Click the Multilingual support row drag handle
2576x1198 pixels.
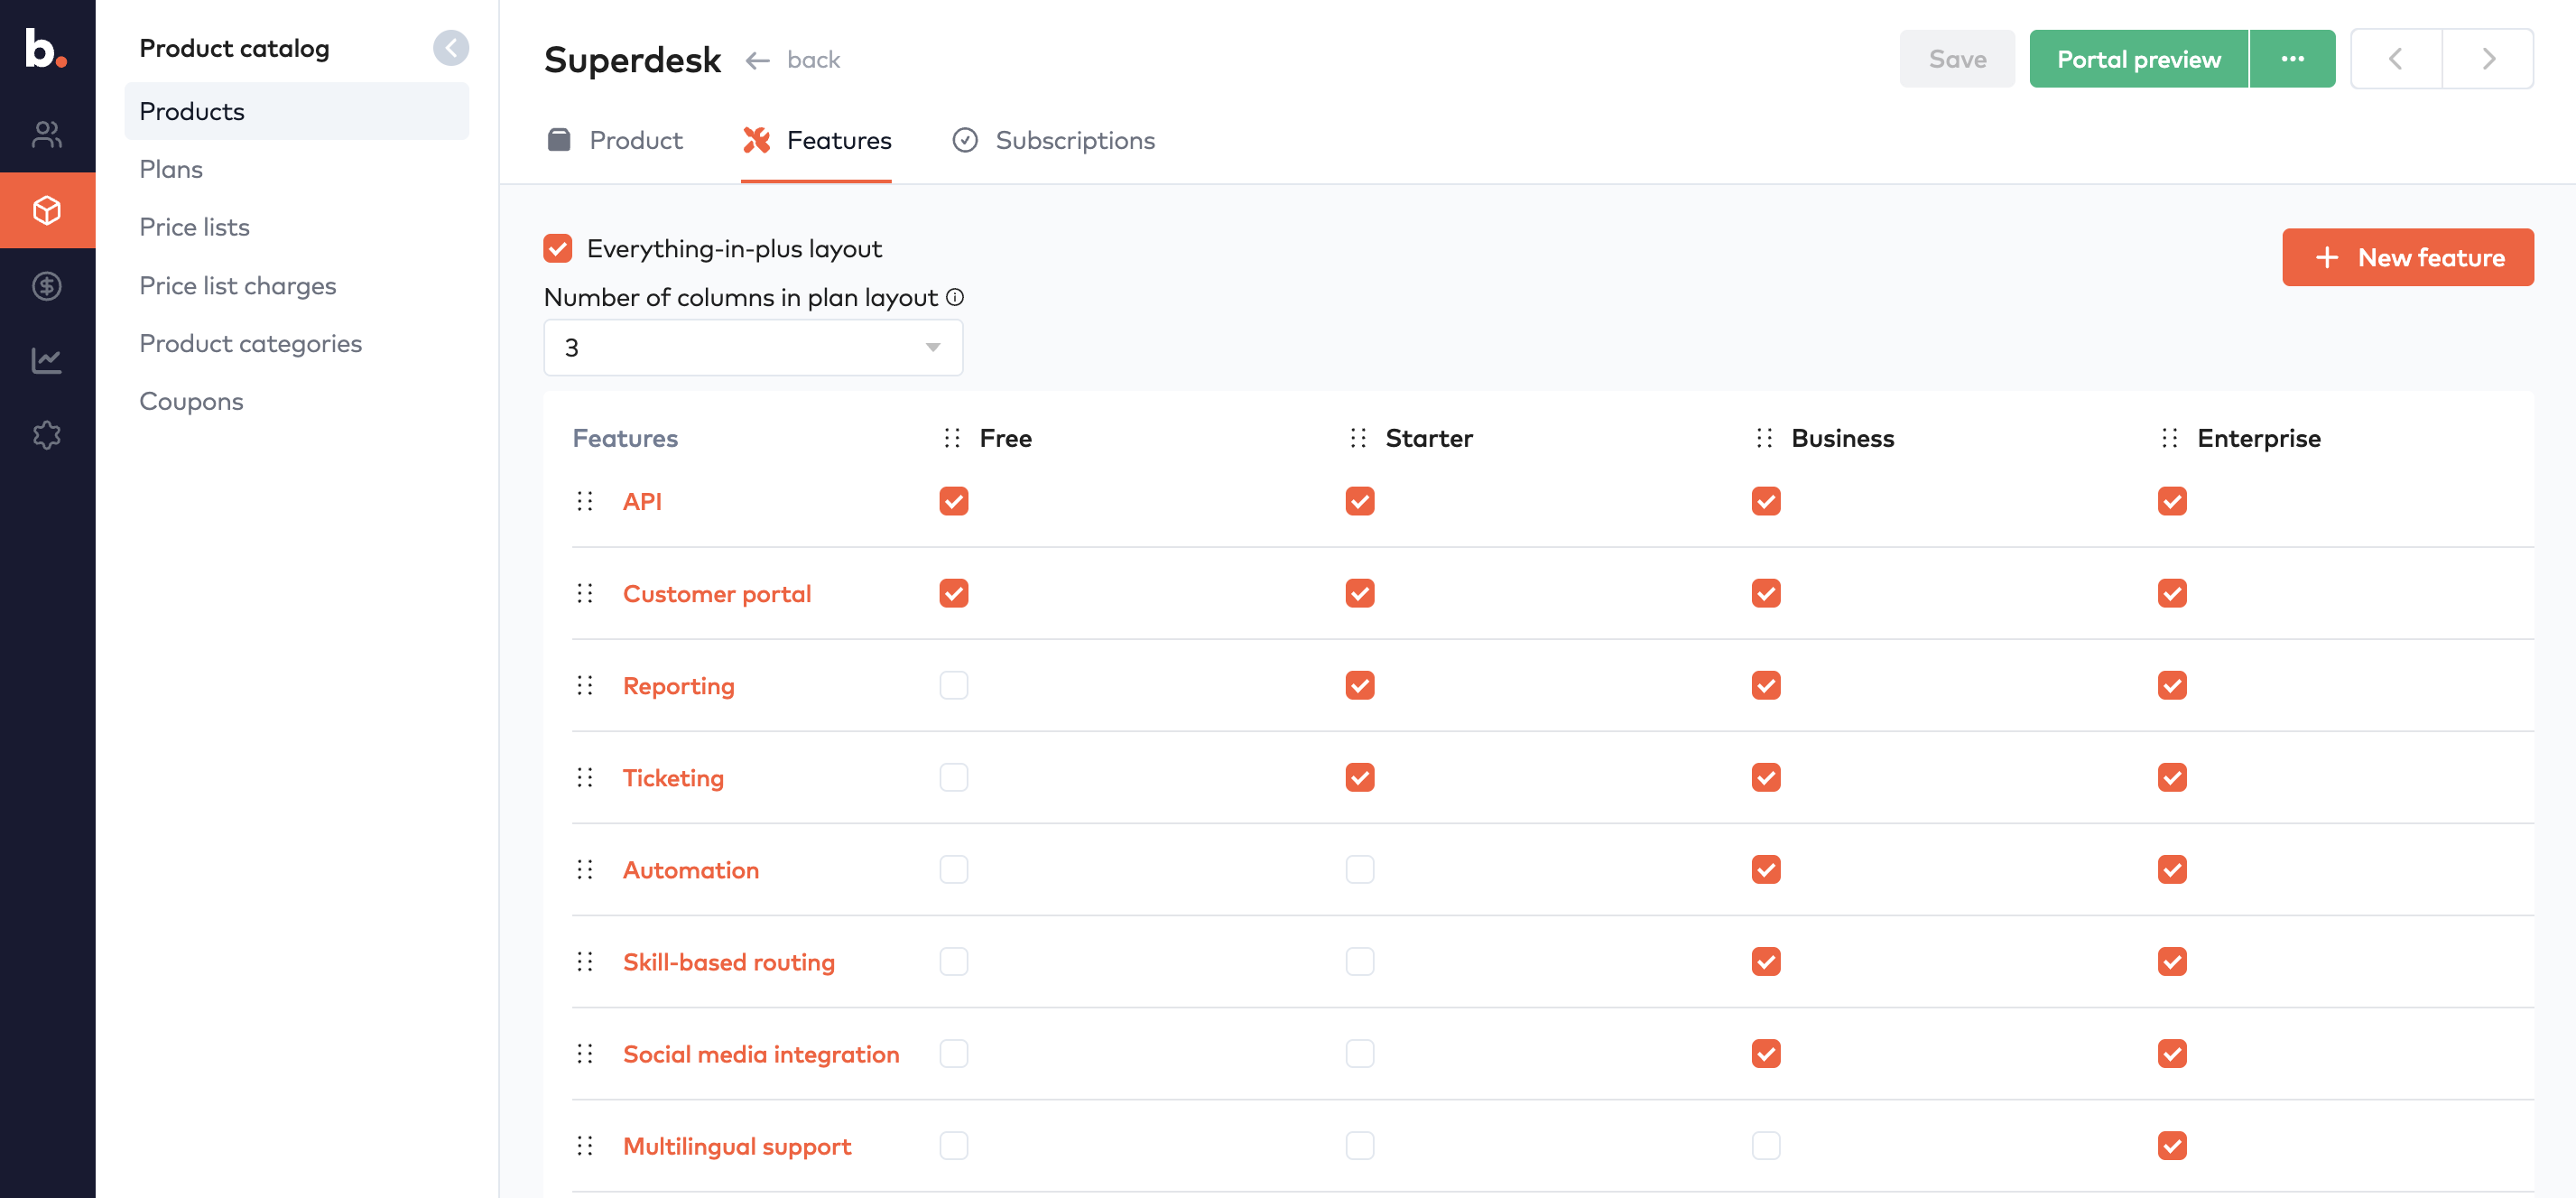585,1145
